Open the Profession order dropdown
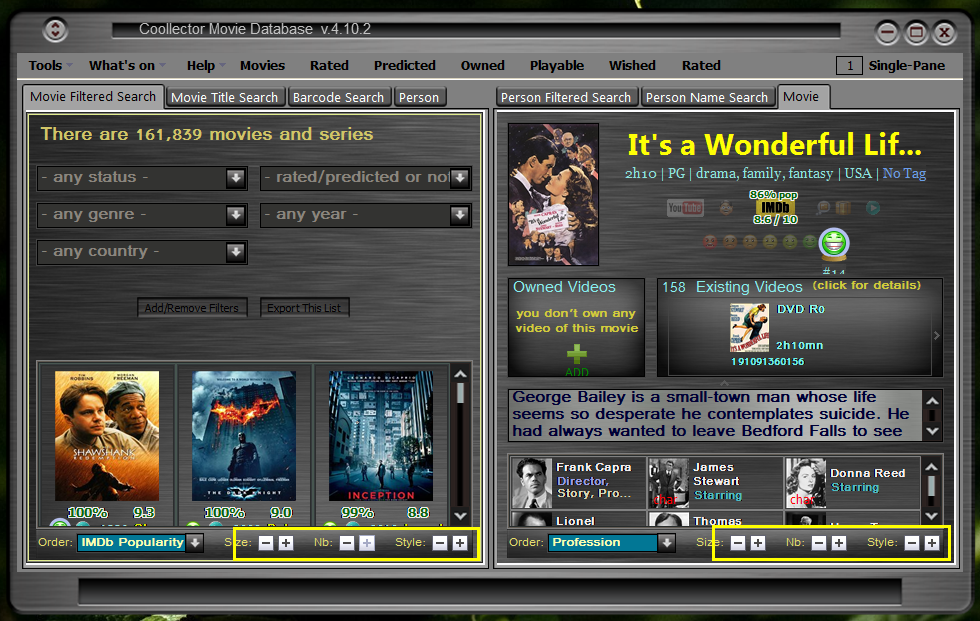980x621 pixels. (612, 542)
